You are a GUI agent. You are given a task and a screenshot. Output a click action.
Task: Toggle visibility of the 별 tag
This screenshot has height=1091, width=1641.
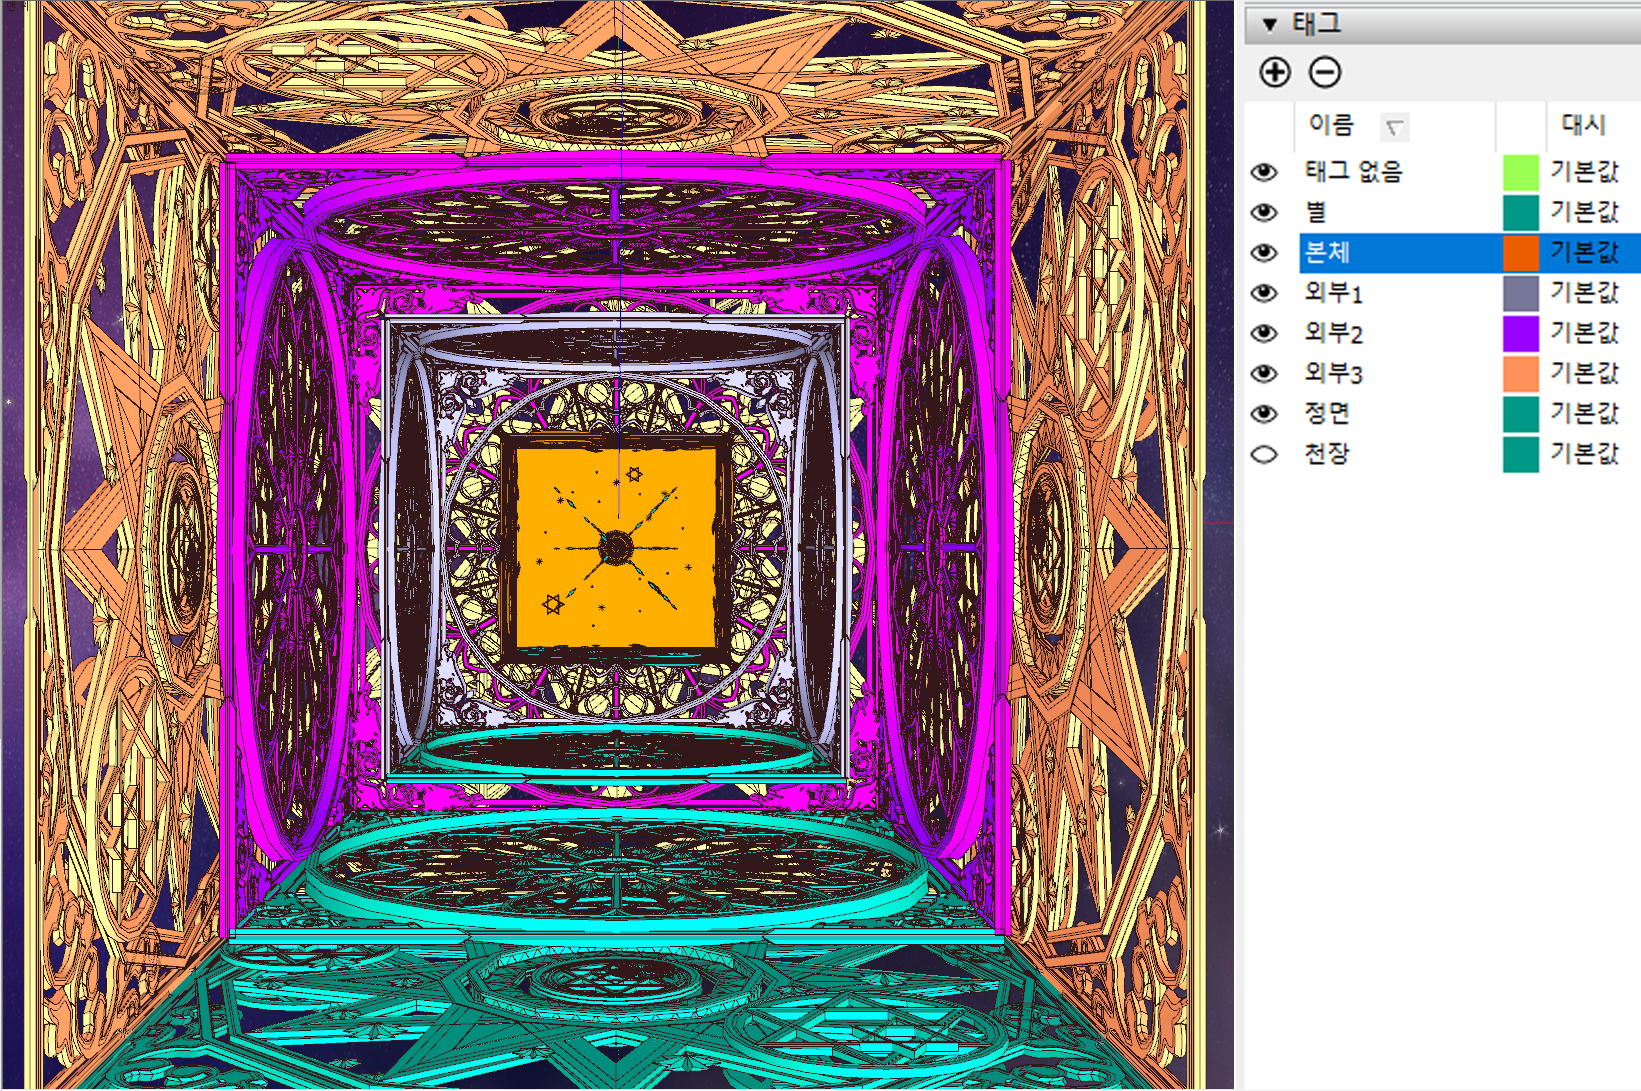click(1264, 212)
